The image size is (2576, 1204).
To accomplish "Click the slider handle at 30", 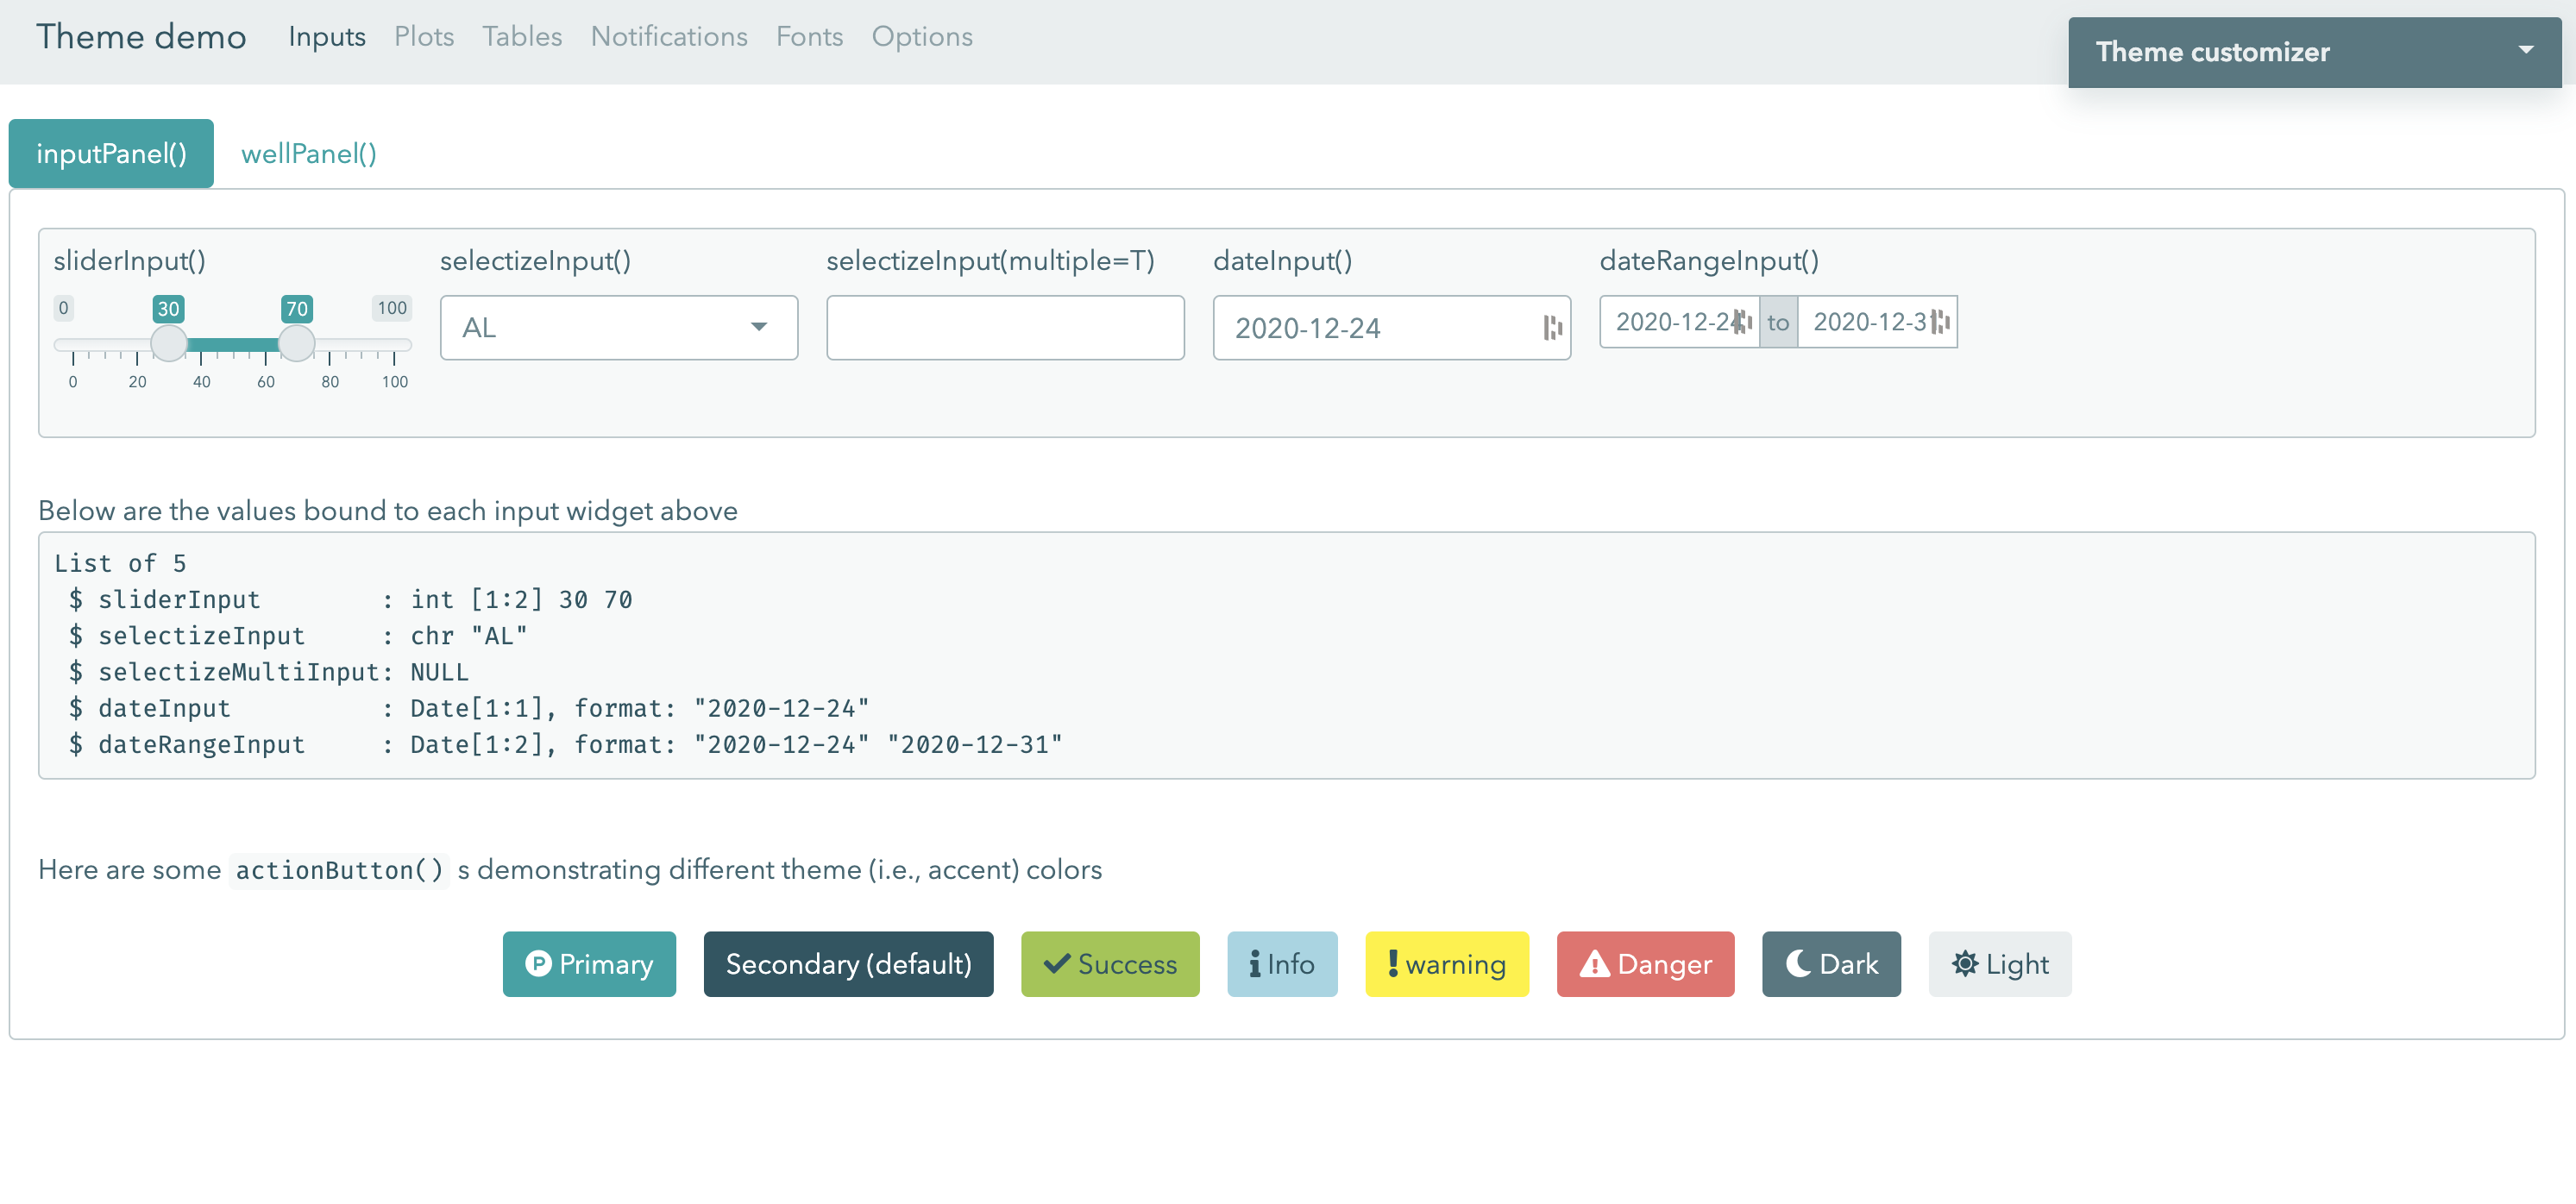I will 168,343.
